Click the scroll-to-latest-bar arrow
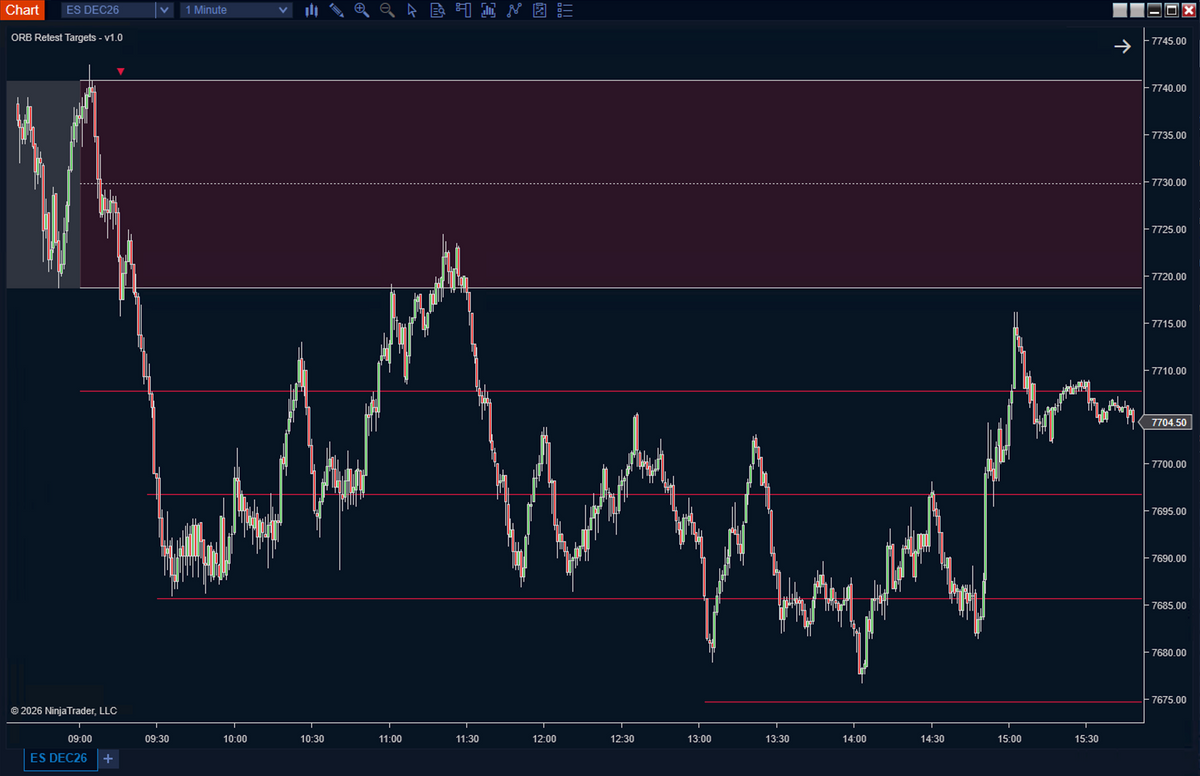The image size is (1200, 776). tap(1123, 46)
